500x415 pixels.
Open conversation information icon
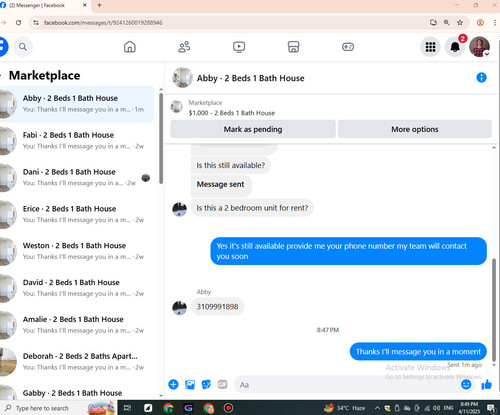(481, 78)
